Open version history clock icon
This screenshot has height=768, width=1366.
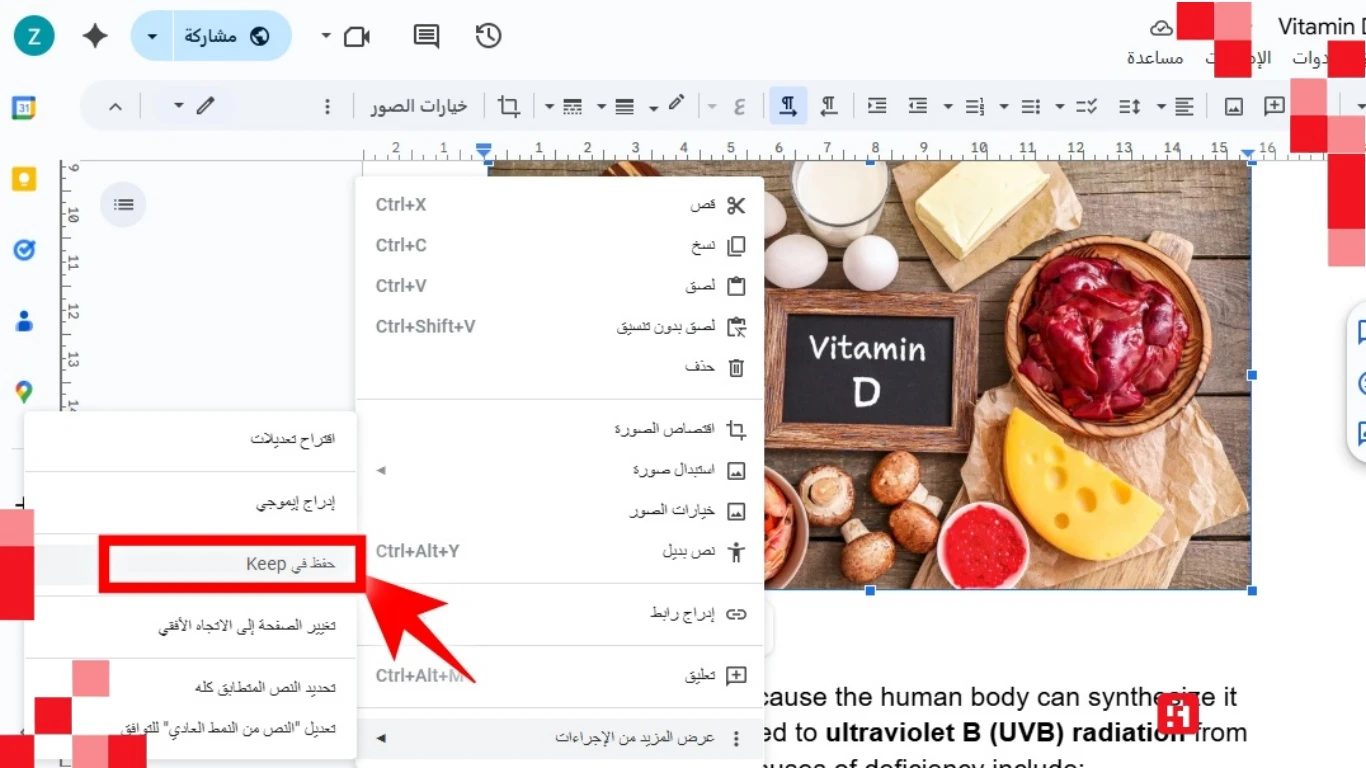pyautogui.click(x=488, y=37)
